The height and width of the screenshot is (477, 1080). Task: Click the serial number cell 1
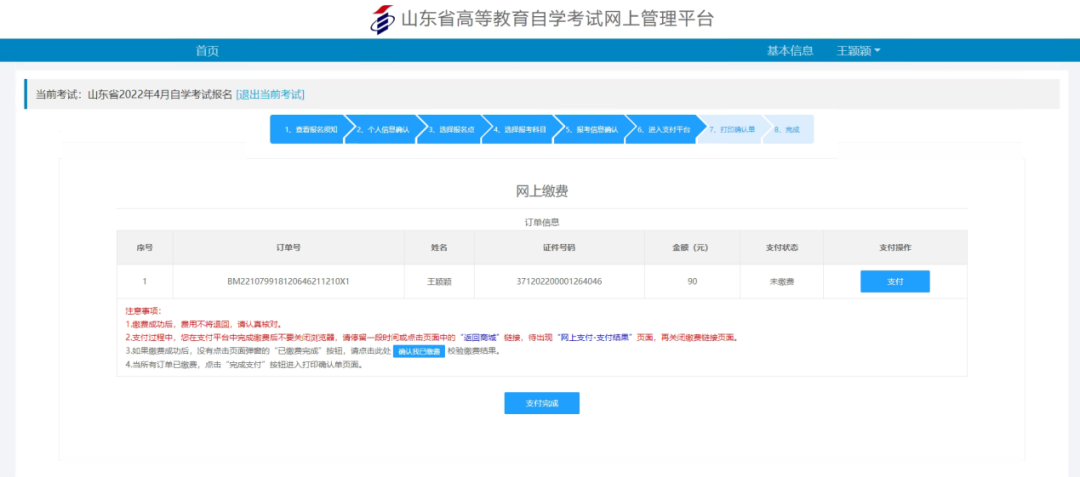[x=145, y=282]
